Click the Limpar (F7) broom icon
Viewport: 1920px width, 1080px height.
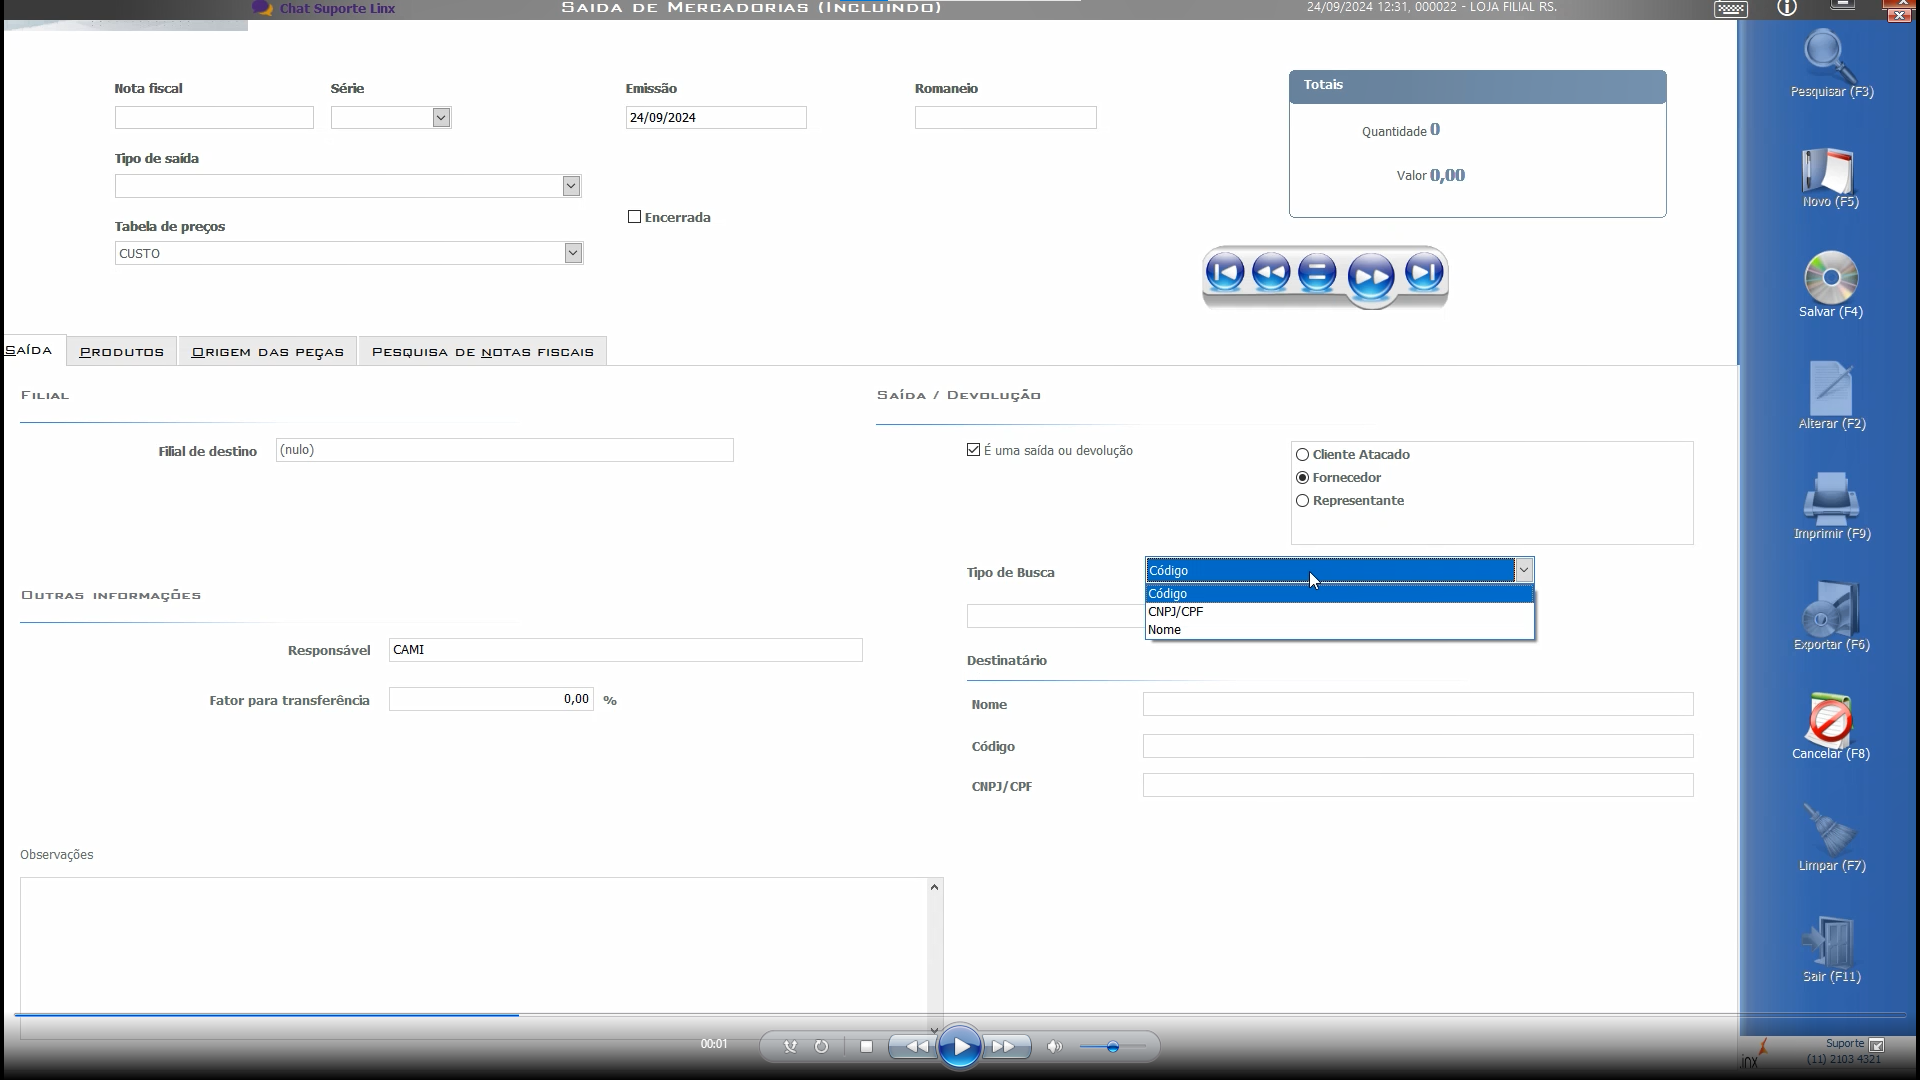(x=1830, y=832)
